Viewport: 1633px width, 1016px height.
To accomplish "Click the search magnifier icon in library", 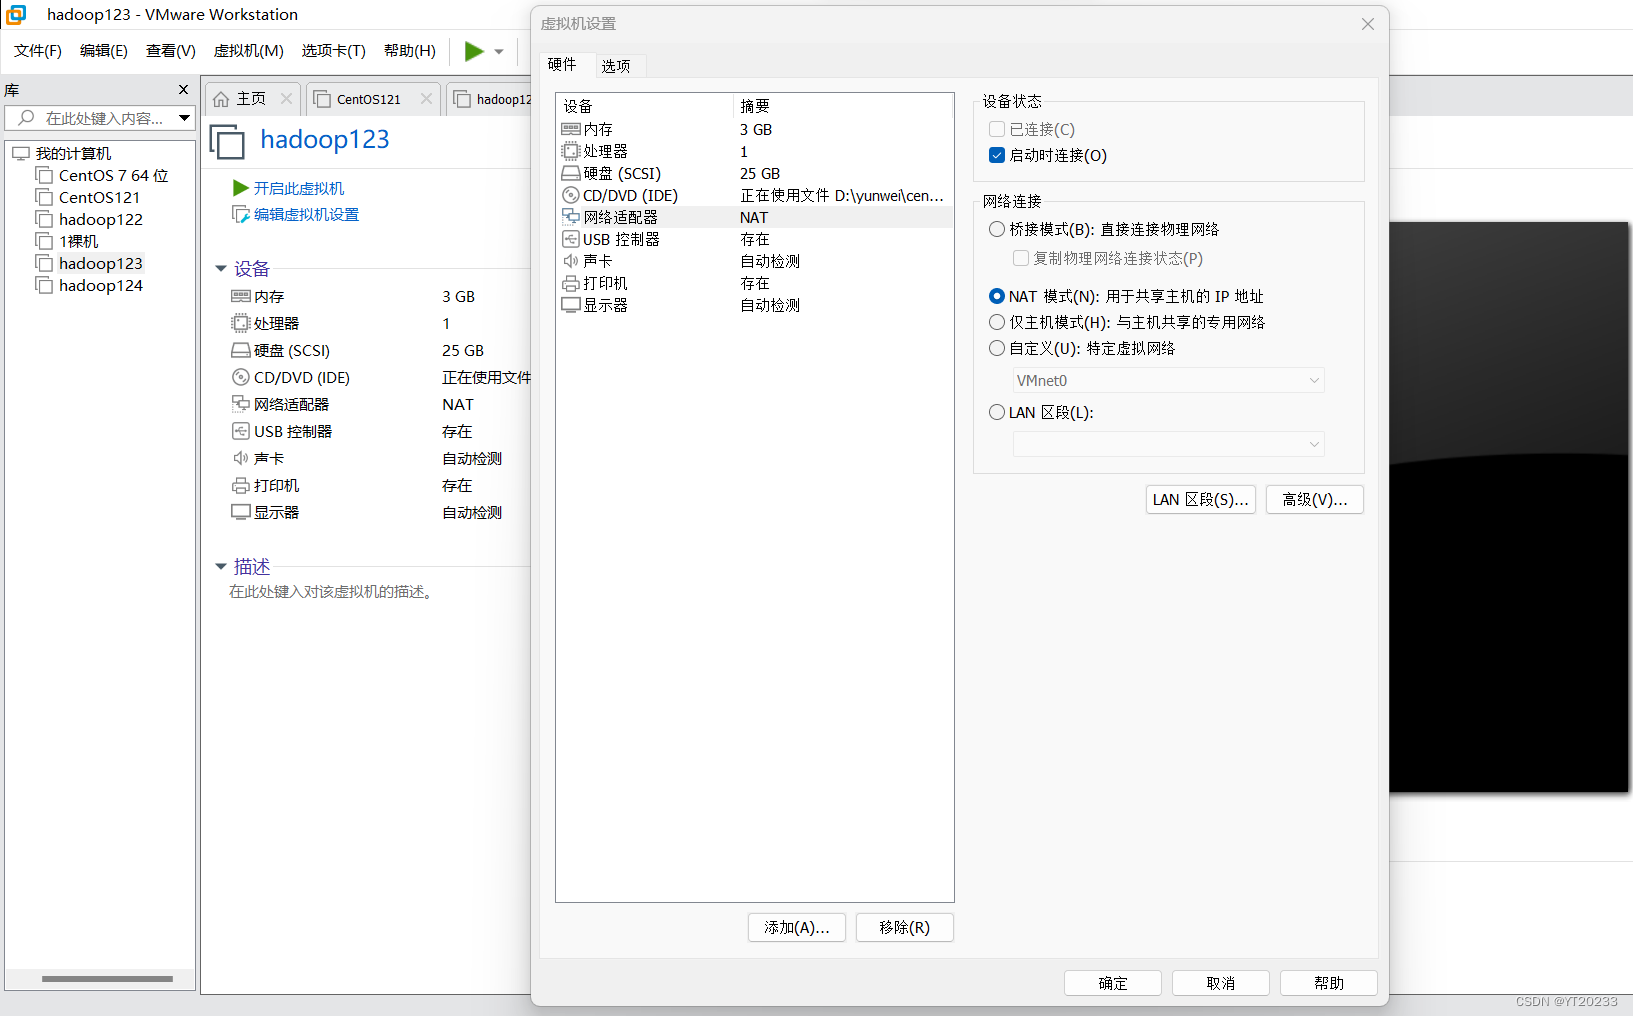I will pos(27,118).
